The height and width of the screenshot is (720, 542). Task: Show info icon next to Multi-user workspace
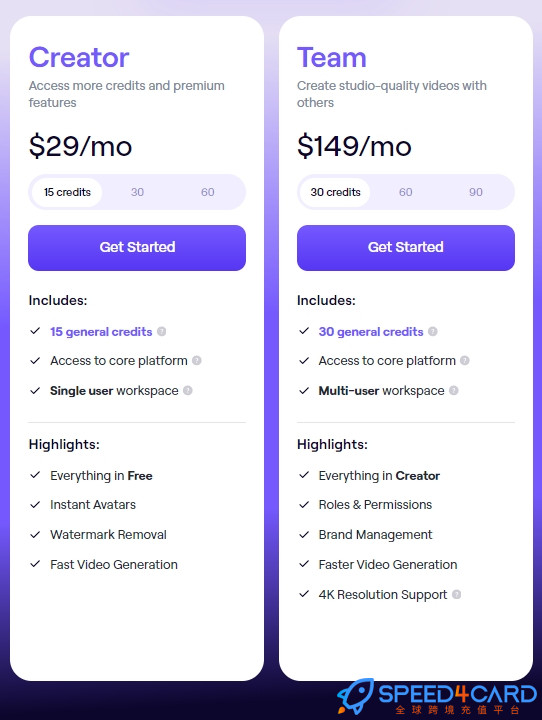[x=454, y=390]
